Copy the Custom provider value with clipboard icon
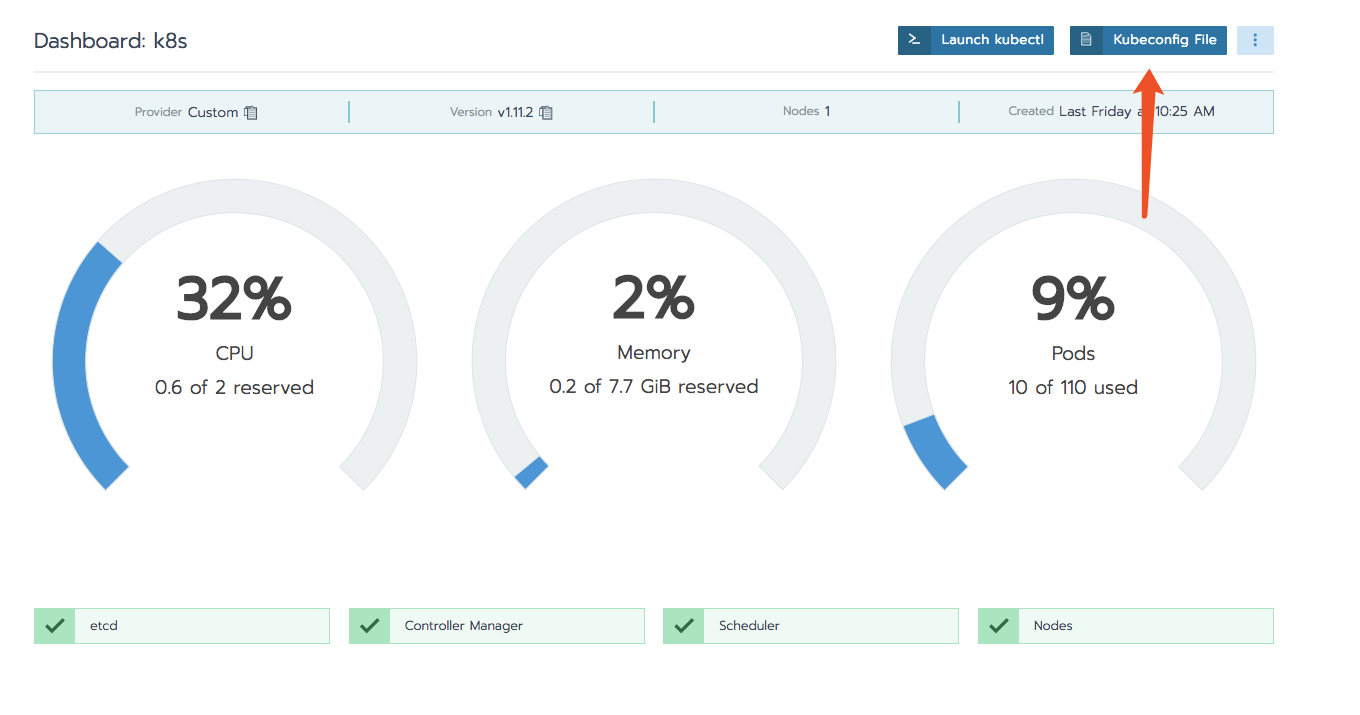Image resolution: width=1360 pixels, height=715 pixels. tap(251, 112)
